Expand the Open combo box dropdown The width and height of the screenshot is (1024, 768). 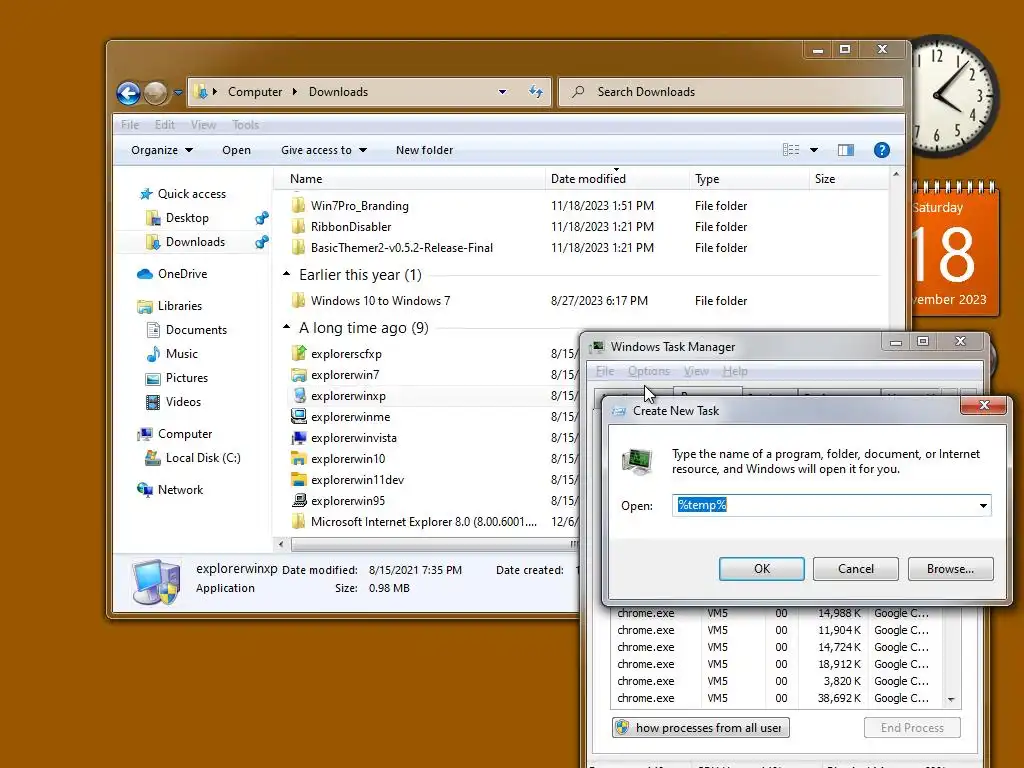click(983, 505)
